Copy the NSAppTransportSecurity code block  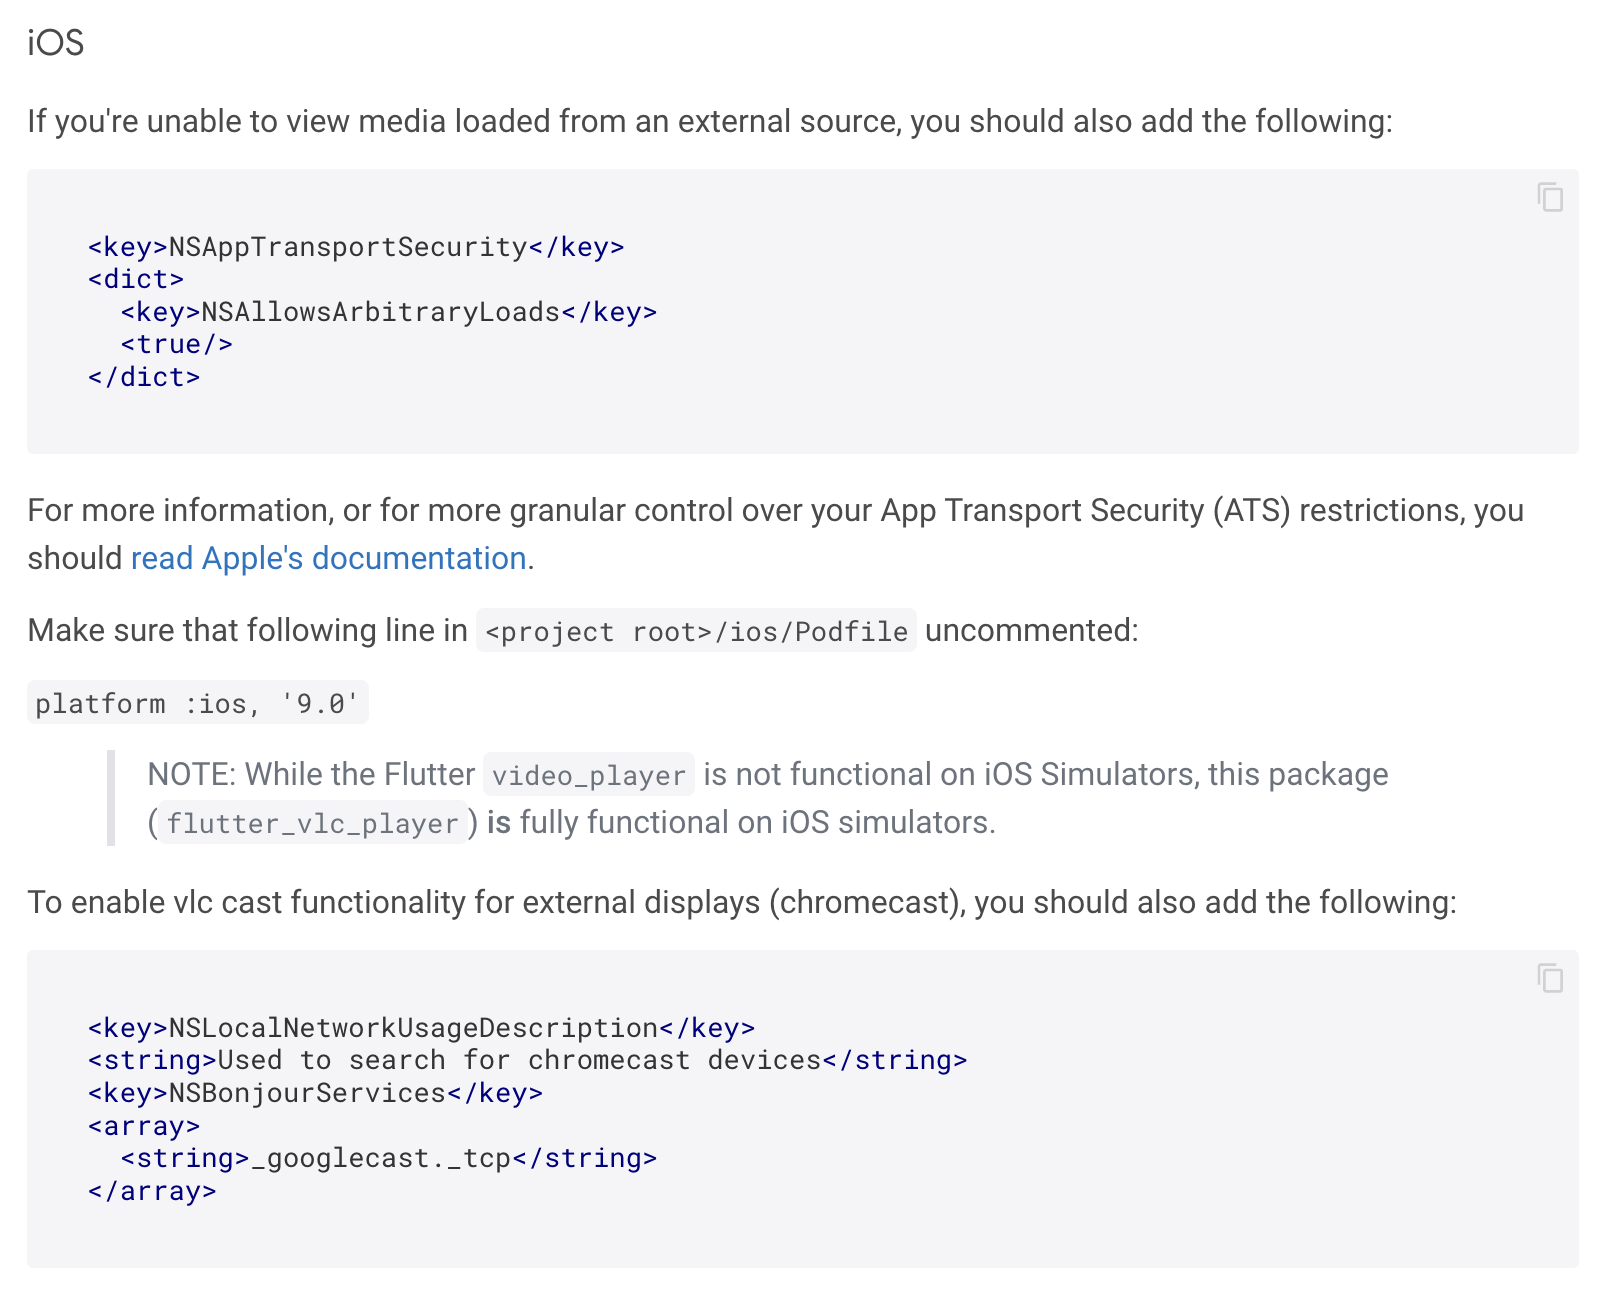pyautogui.click(x=1550, y=197)
